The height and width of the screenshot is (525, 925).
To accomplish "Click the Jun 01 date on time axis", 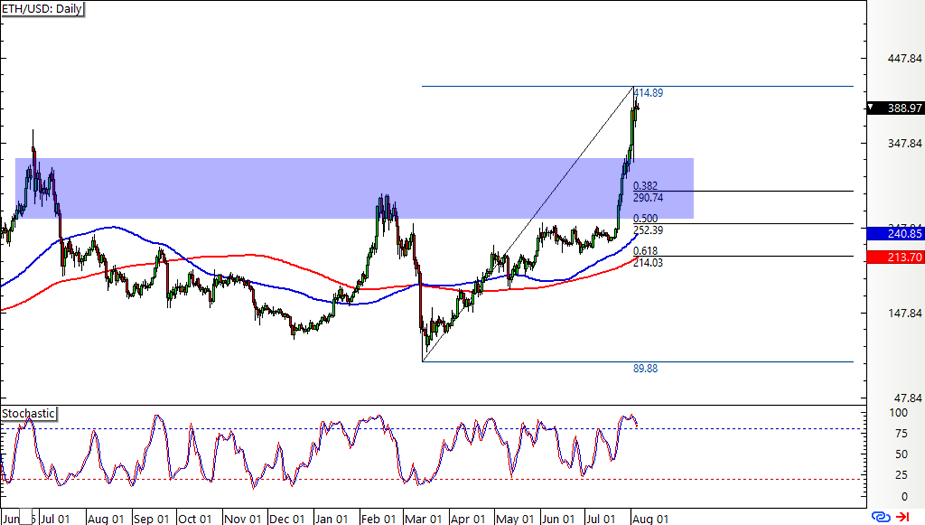I will pyautogui.click(x=558, y=519).
